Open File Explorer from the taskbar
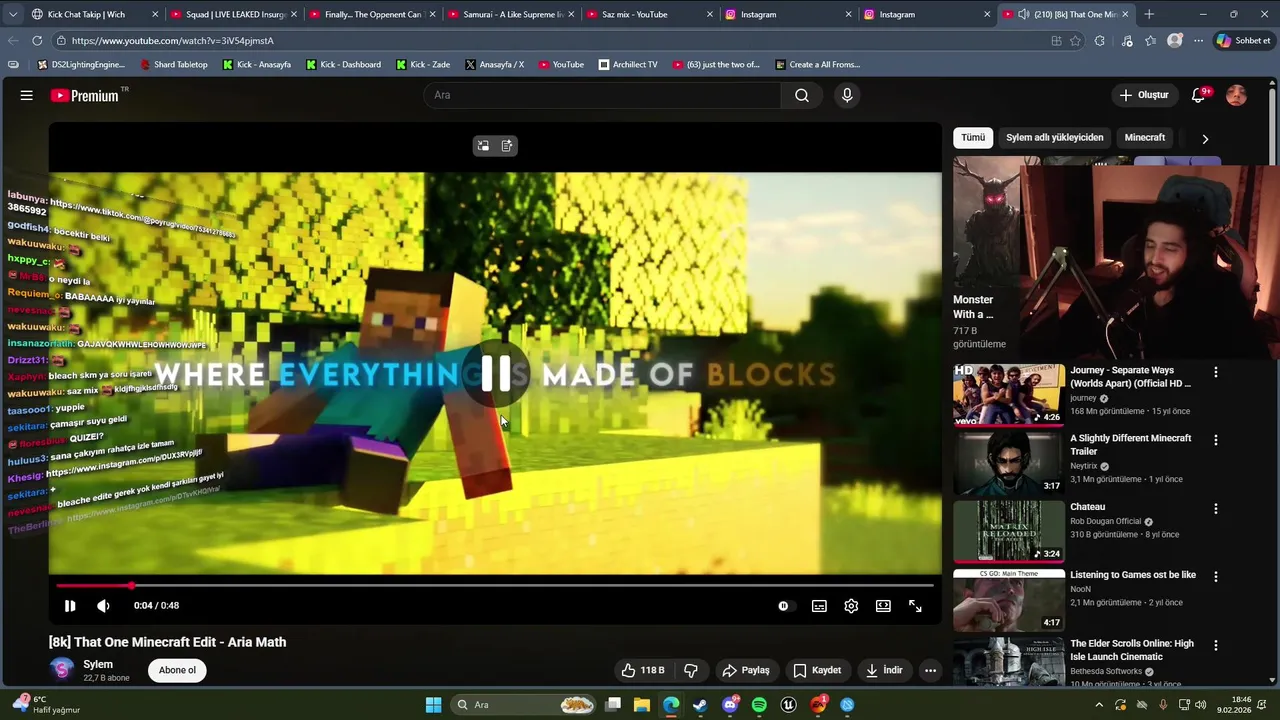This screenshot has width=1280, height=720. (x=642, y=705)
